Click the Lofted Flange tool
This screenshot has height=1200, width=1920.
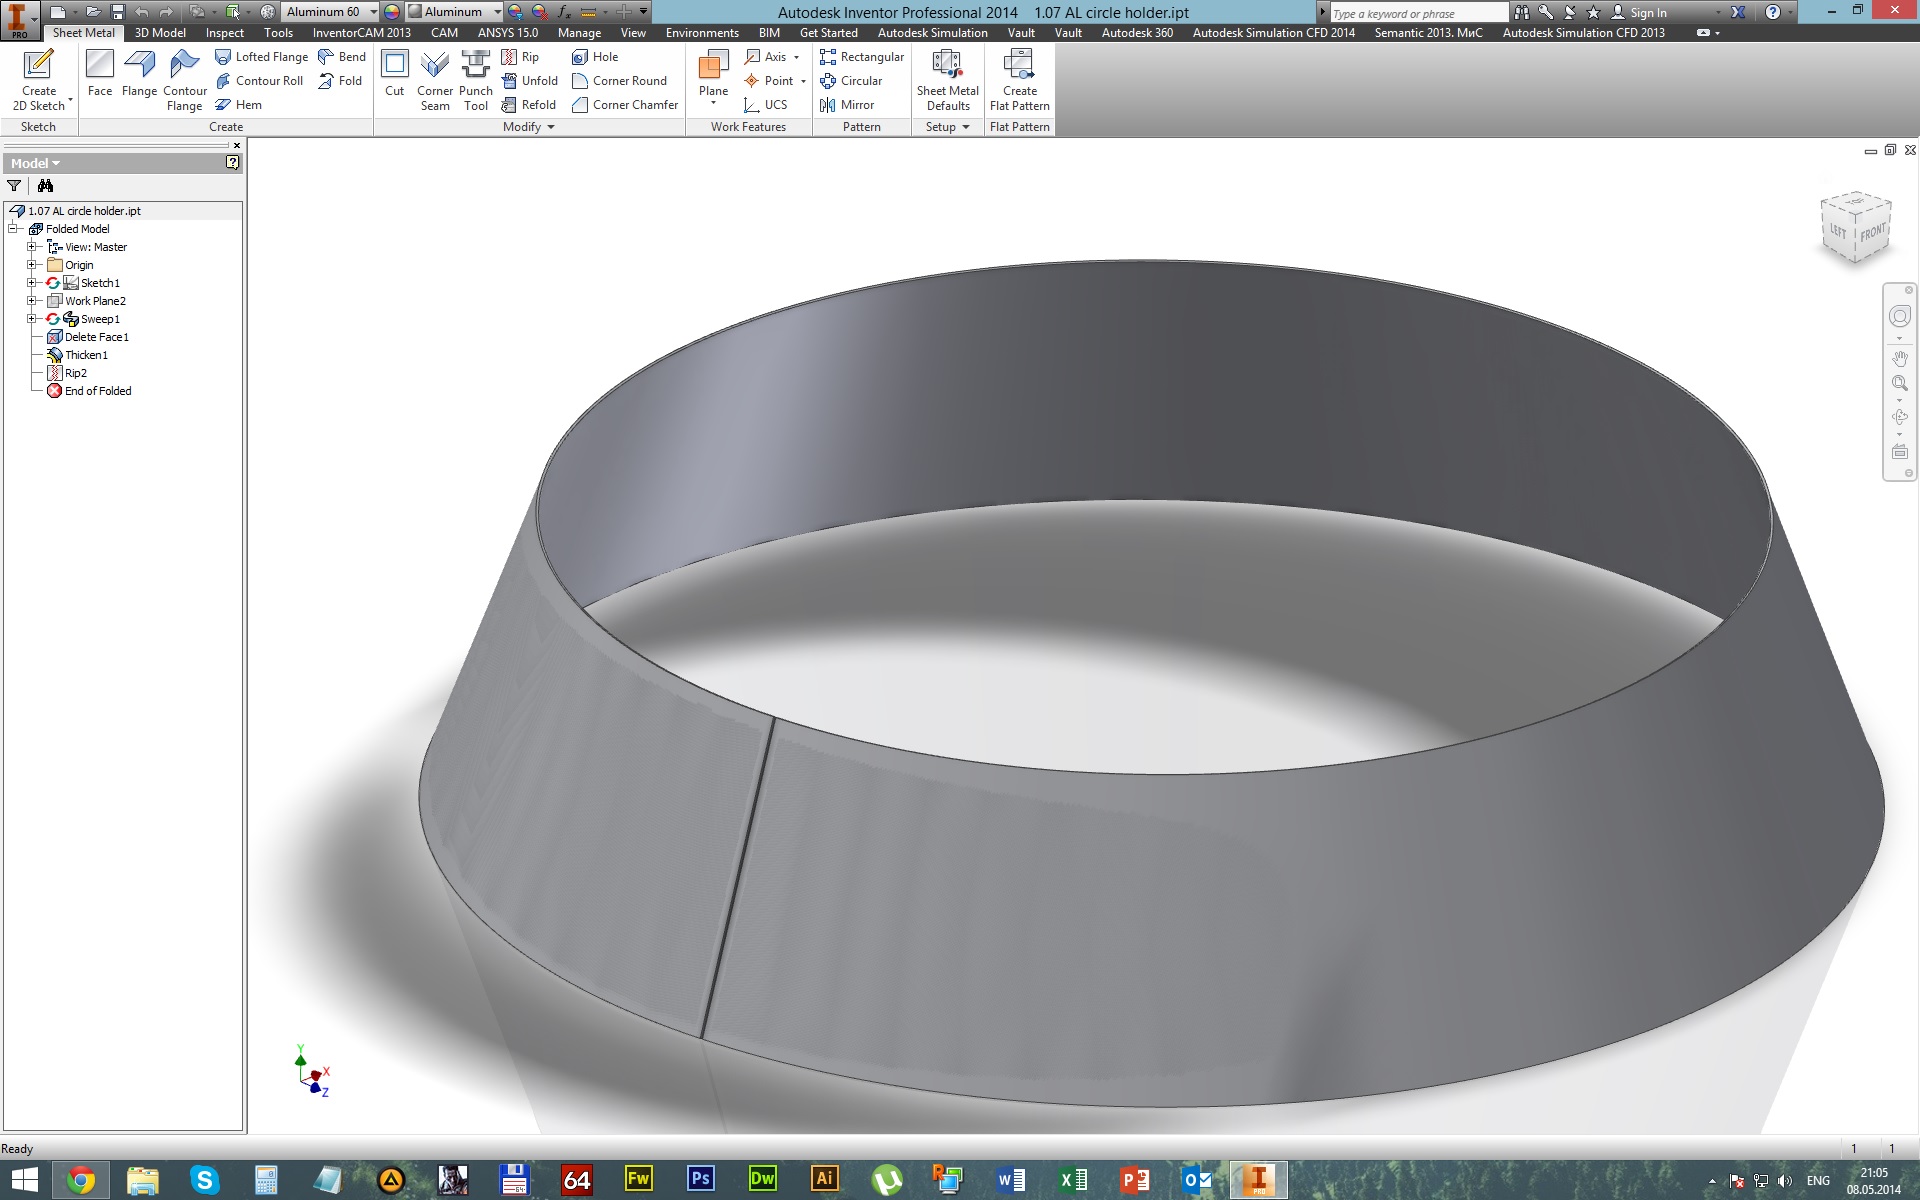pos(261,57)
